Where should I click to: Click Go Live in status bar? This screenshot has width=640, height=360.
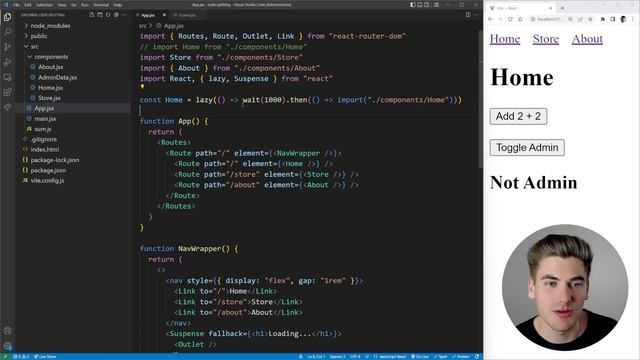tap(420, 357)
